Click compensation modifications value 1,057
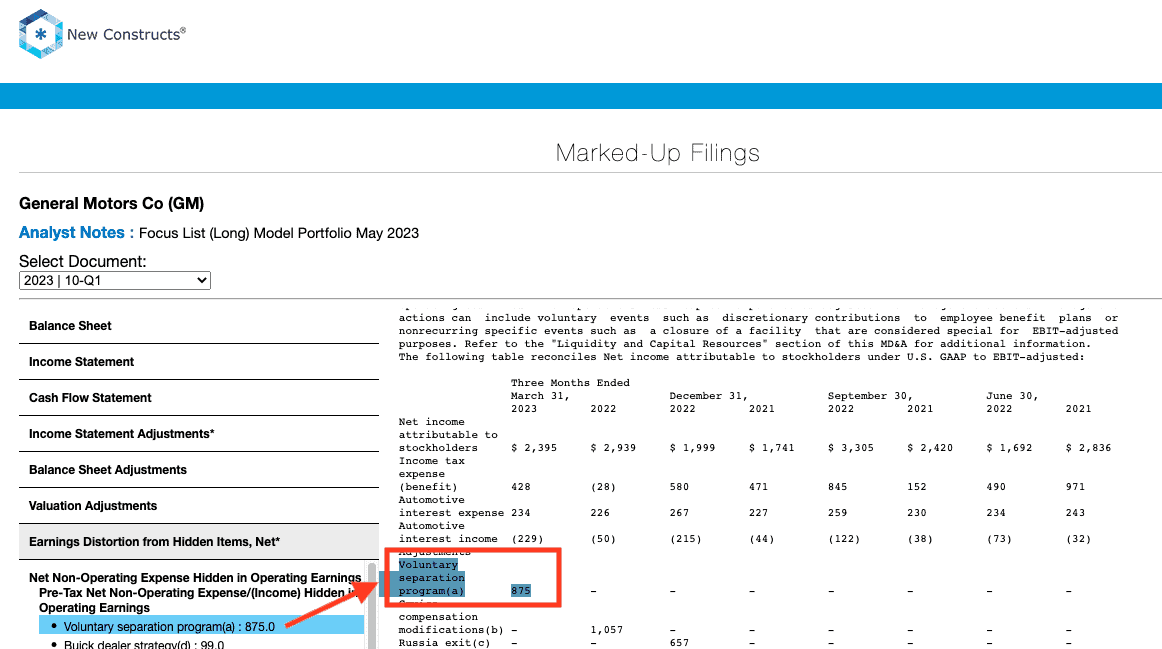This screenshot has width=1162, height=649. point(606,630)
